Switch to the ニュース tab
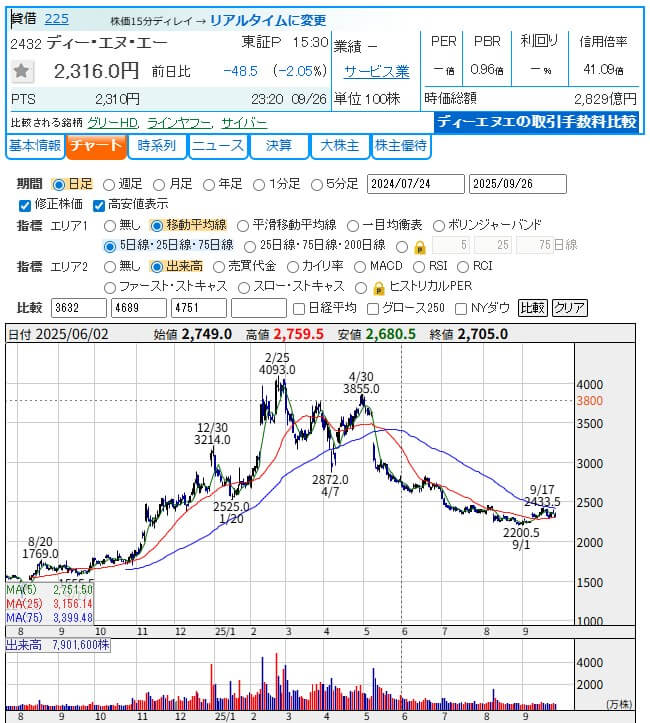 coord(217,146)
